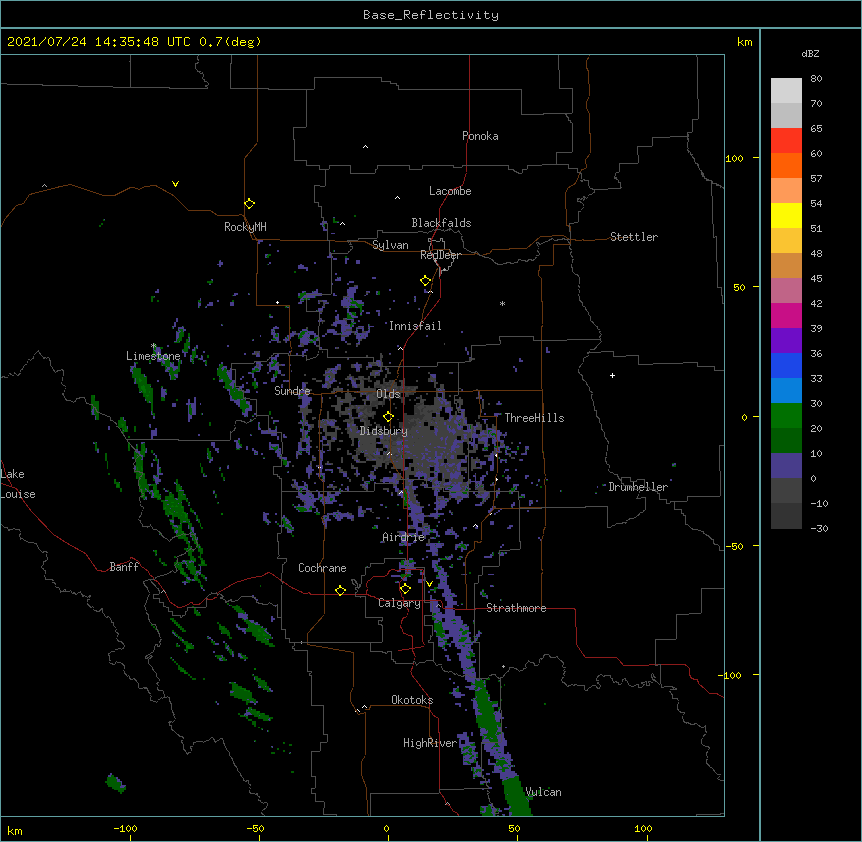Click the Sylvan label on map
The width and height of the screenshot is (862, 842).
click(390, 245)
